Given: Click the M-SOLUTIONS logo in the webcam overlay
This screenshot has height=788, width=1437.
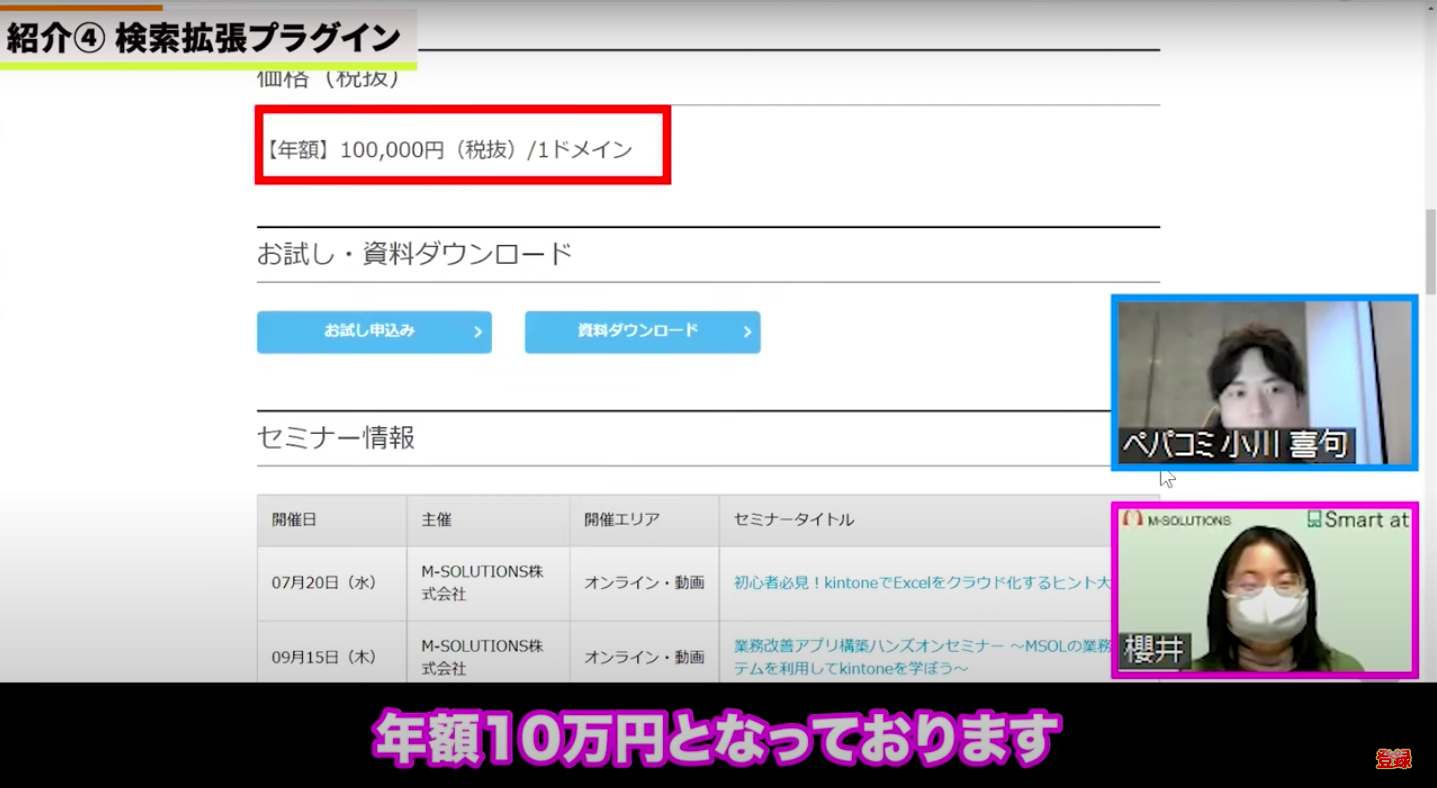Looking at the screenshot, I should coord(1177,520).
